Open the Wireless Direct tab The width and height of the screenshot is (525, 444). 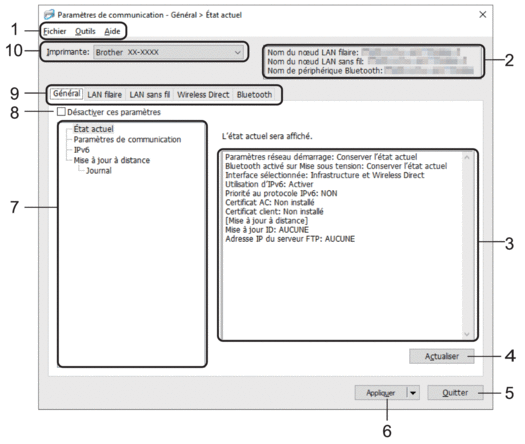click(203, 95)
